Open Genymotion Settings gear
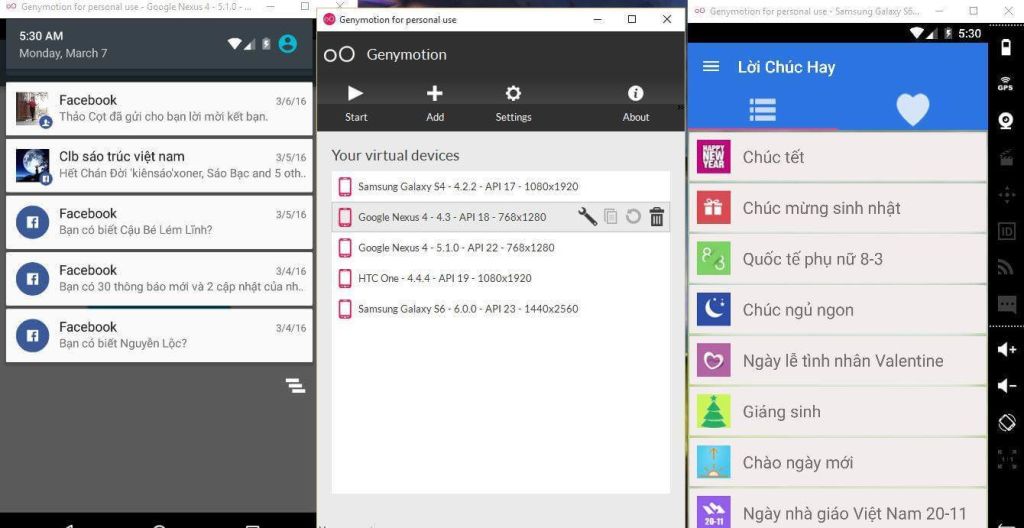 click(x=513, y=93)
